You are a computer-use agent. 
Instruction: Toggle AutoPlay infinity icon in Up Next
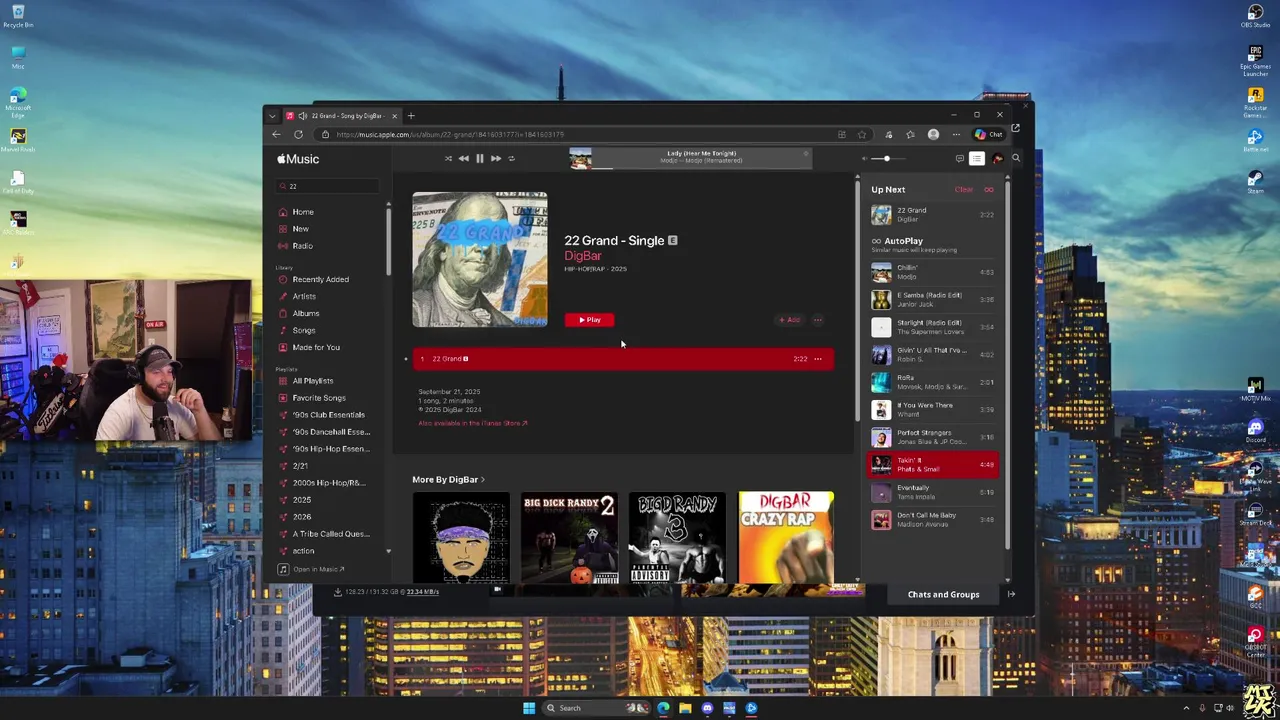[x=988, y=189]
